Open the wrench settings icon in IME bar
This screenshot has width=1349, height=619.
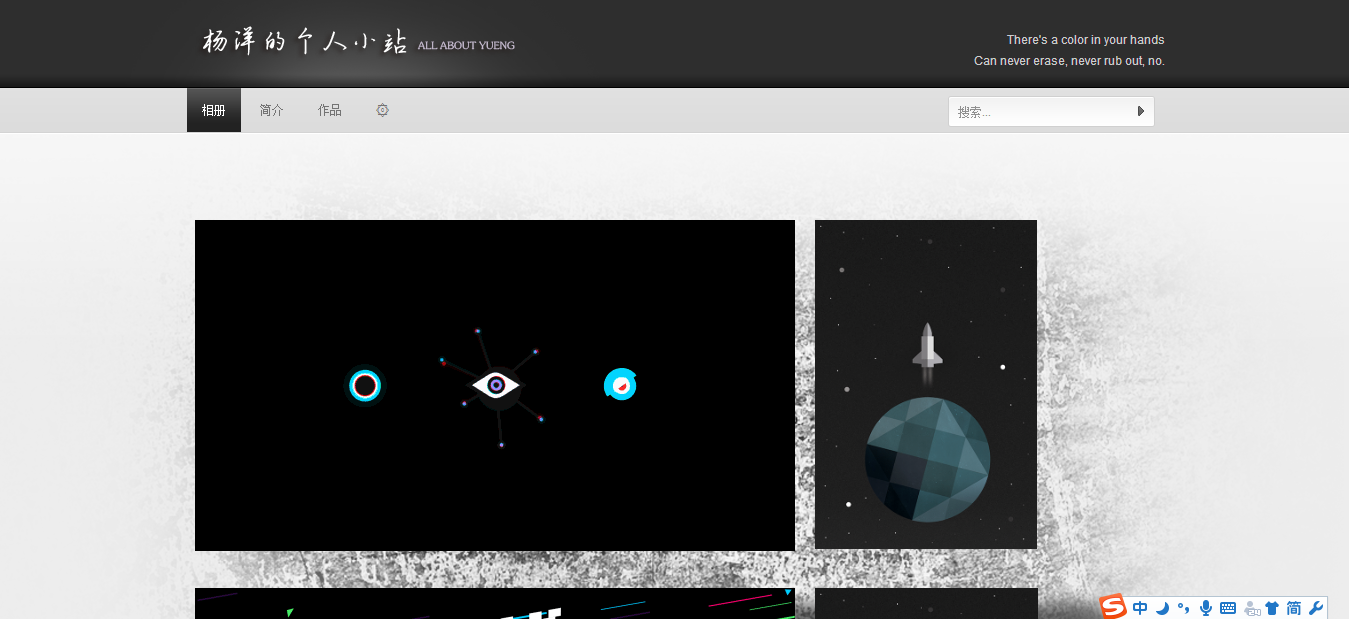[1316, 608]
